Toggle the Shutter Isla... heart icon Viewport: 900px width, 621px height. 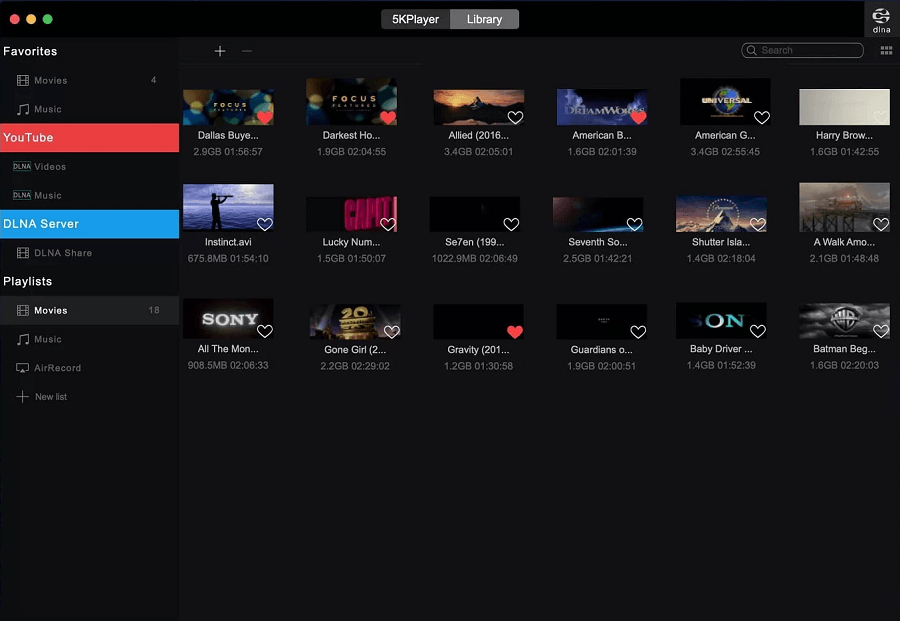tap(758, 224)
